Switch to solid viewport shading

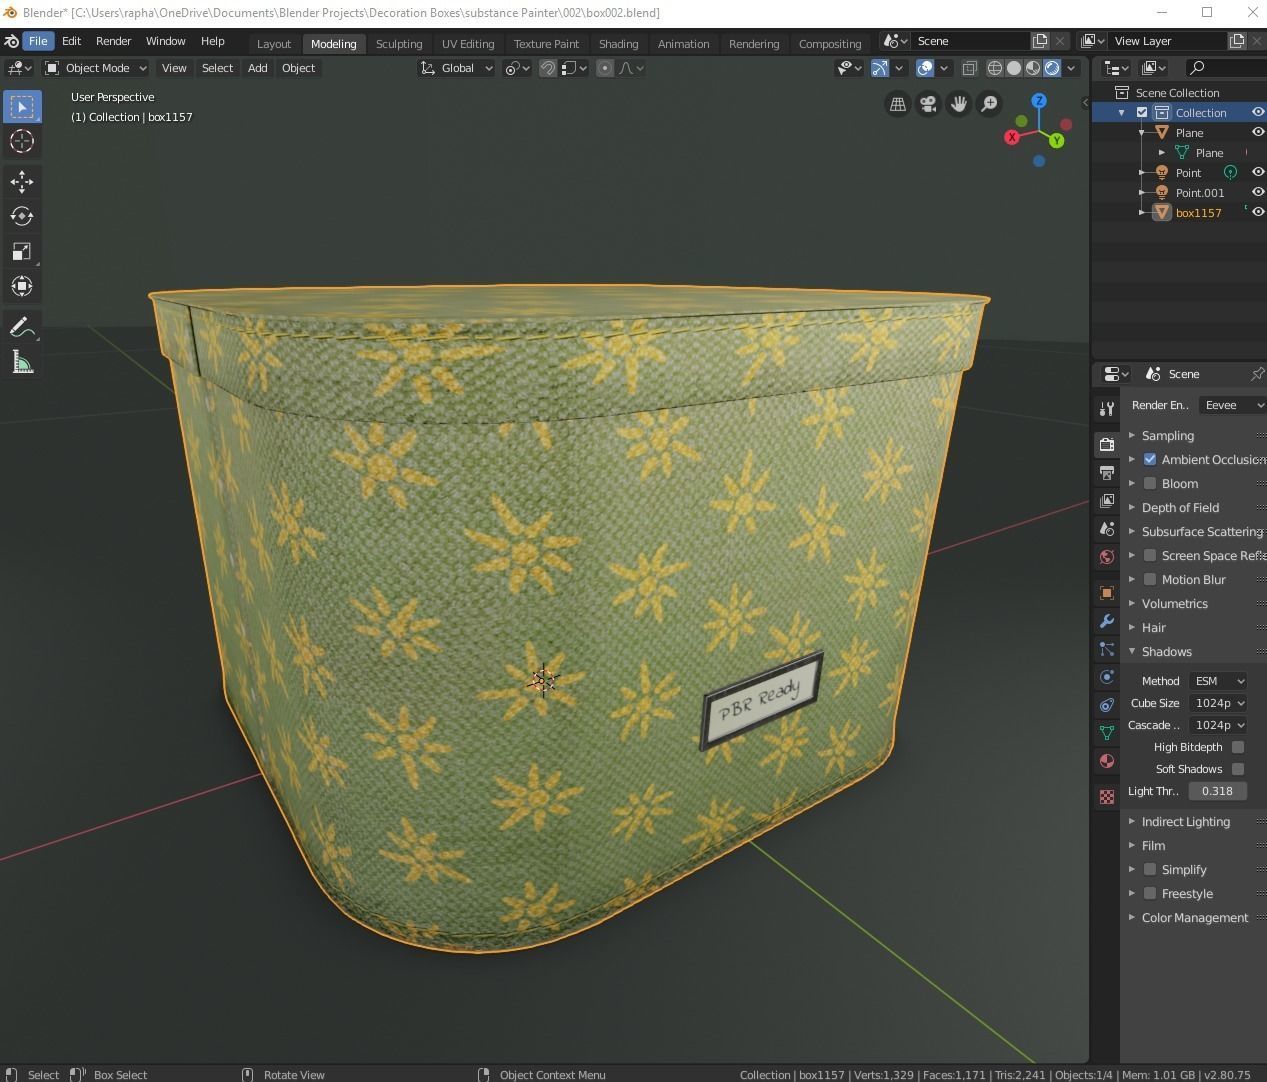1013,68
